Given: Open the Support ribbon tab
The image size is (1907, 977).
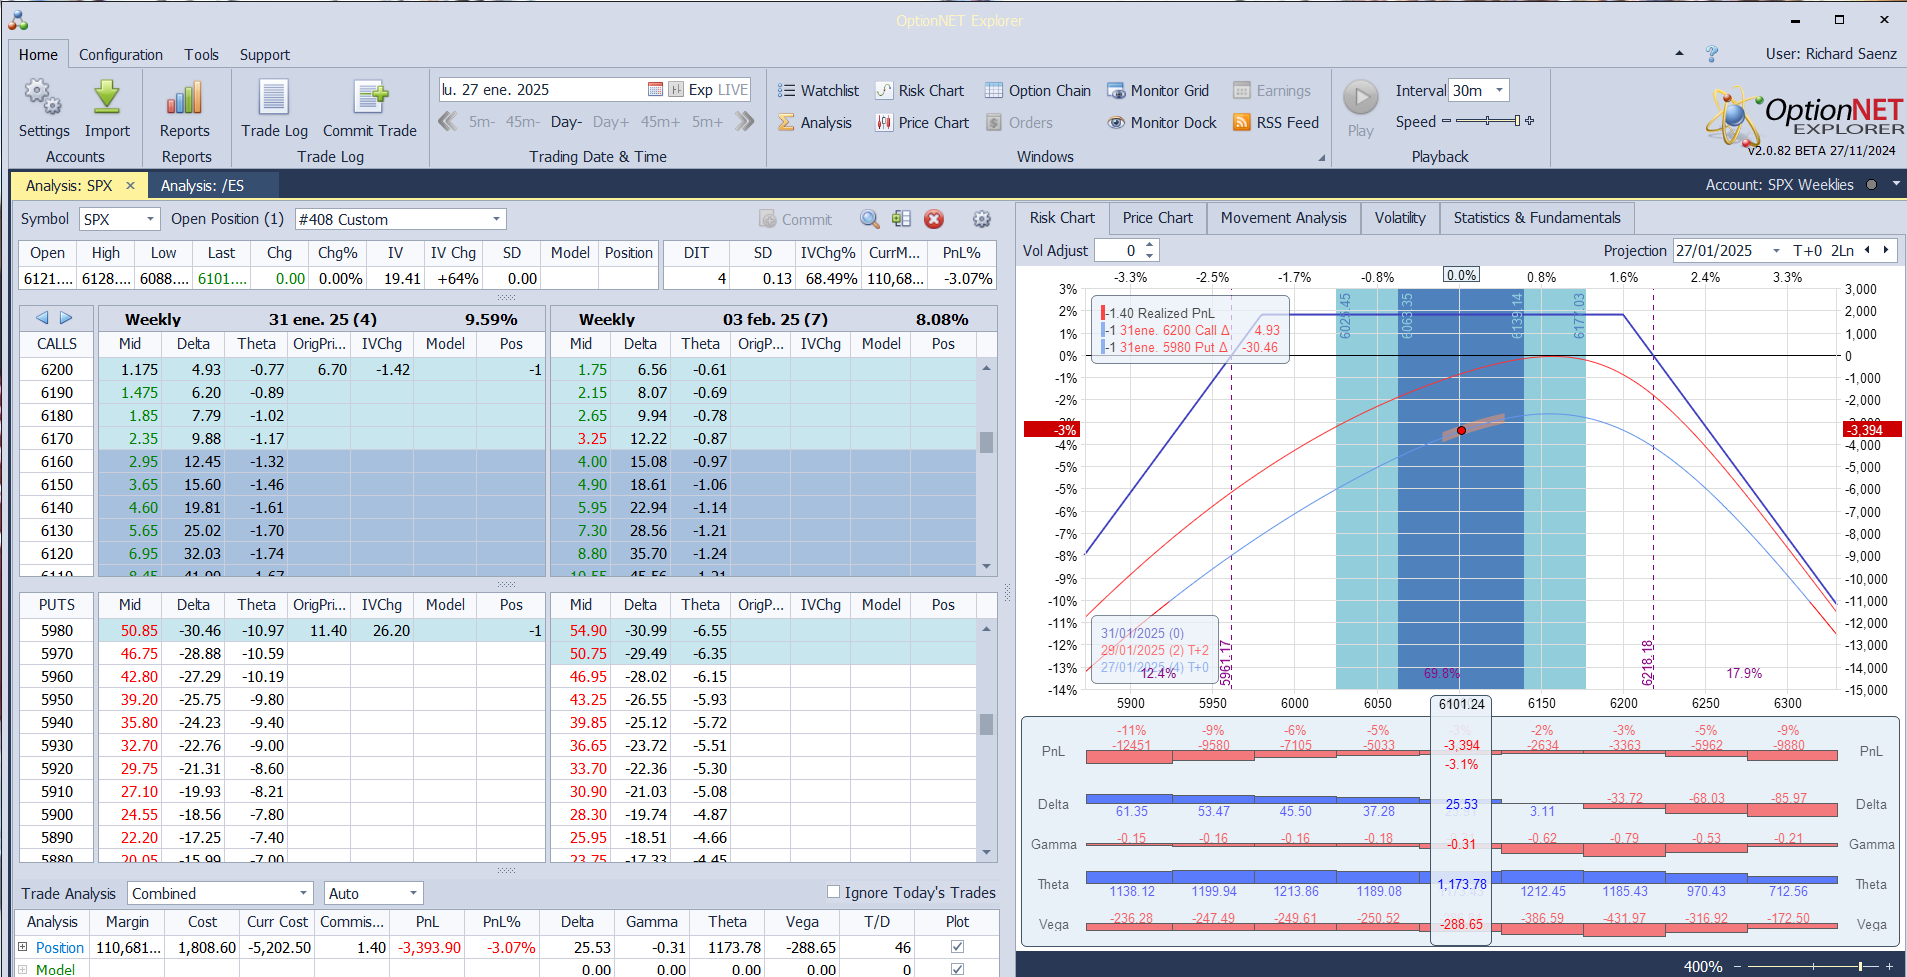Looking at the screenshot, I should (x=265, y=55).
